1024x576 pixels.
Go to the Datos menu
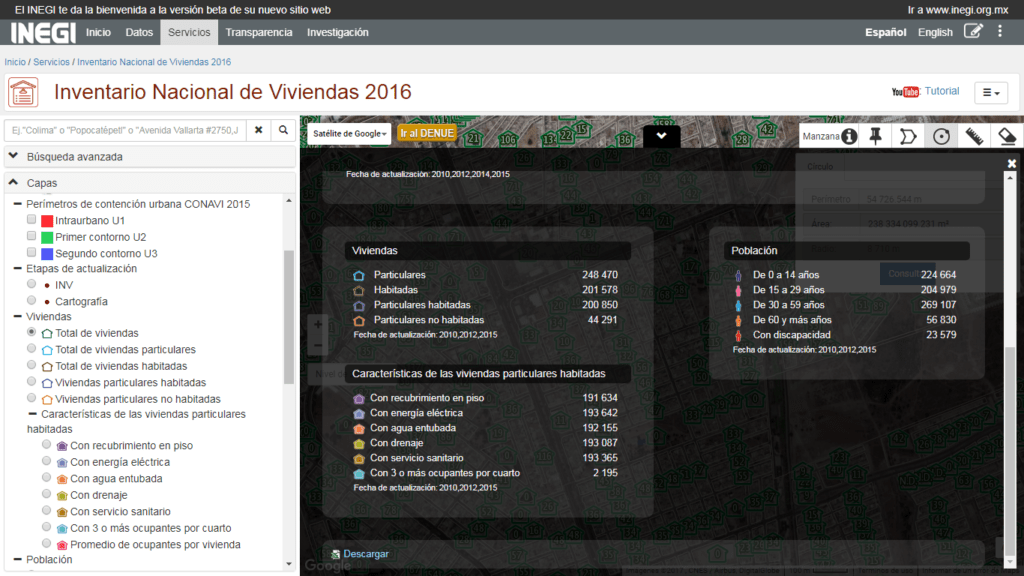pyautogui.click(x=139, y=32)
